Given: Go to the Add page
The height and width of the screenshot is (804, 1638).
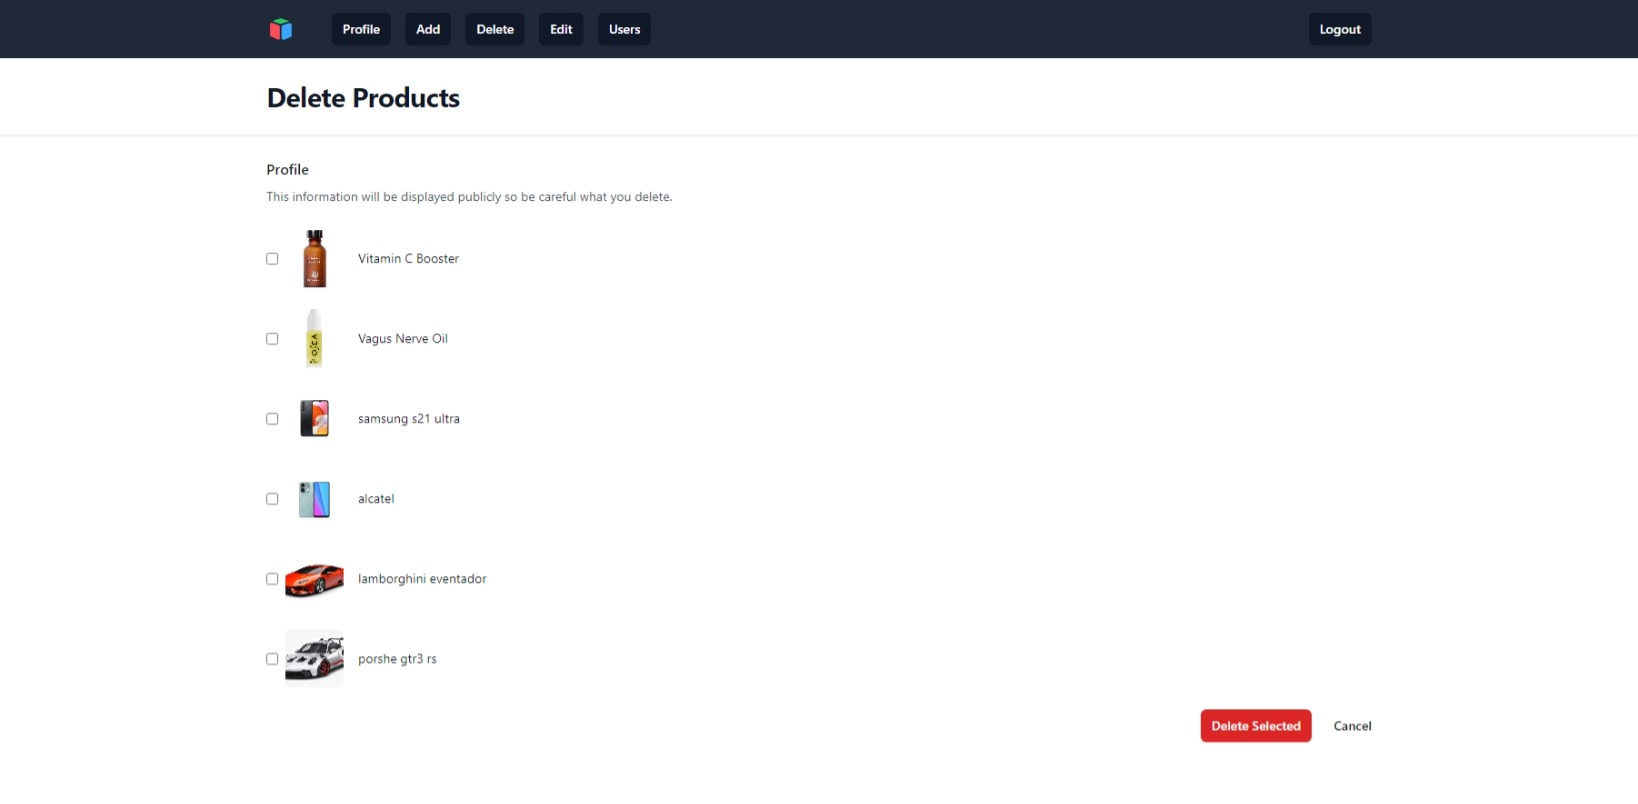Looking at the screenshot, I should click(428, 29).
